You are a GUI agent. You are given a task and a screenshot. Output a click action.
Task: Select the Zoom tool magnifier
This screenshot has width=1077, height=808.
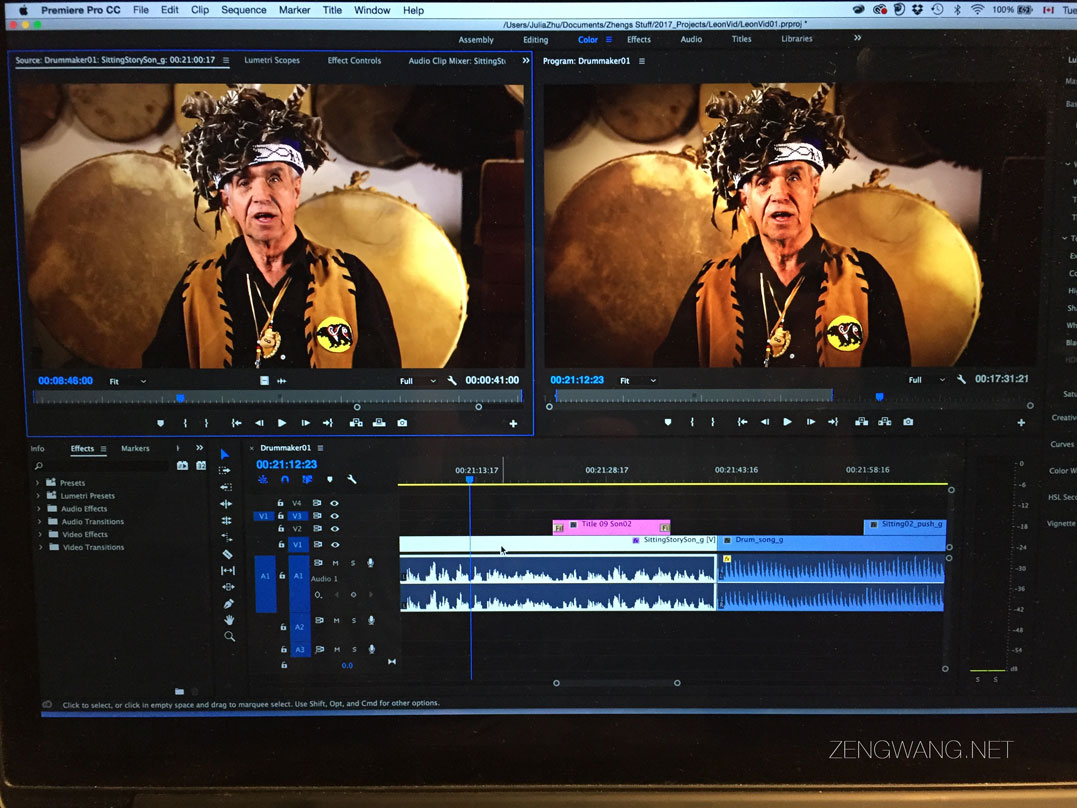tap(229, 636)
